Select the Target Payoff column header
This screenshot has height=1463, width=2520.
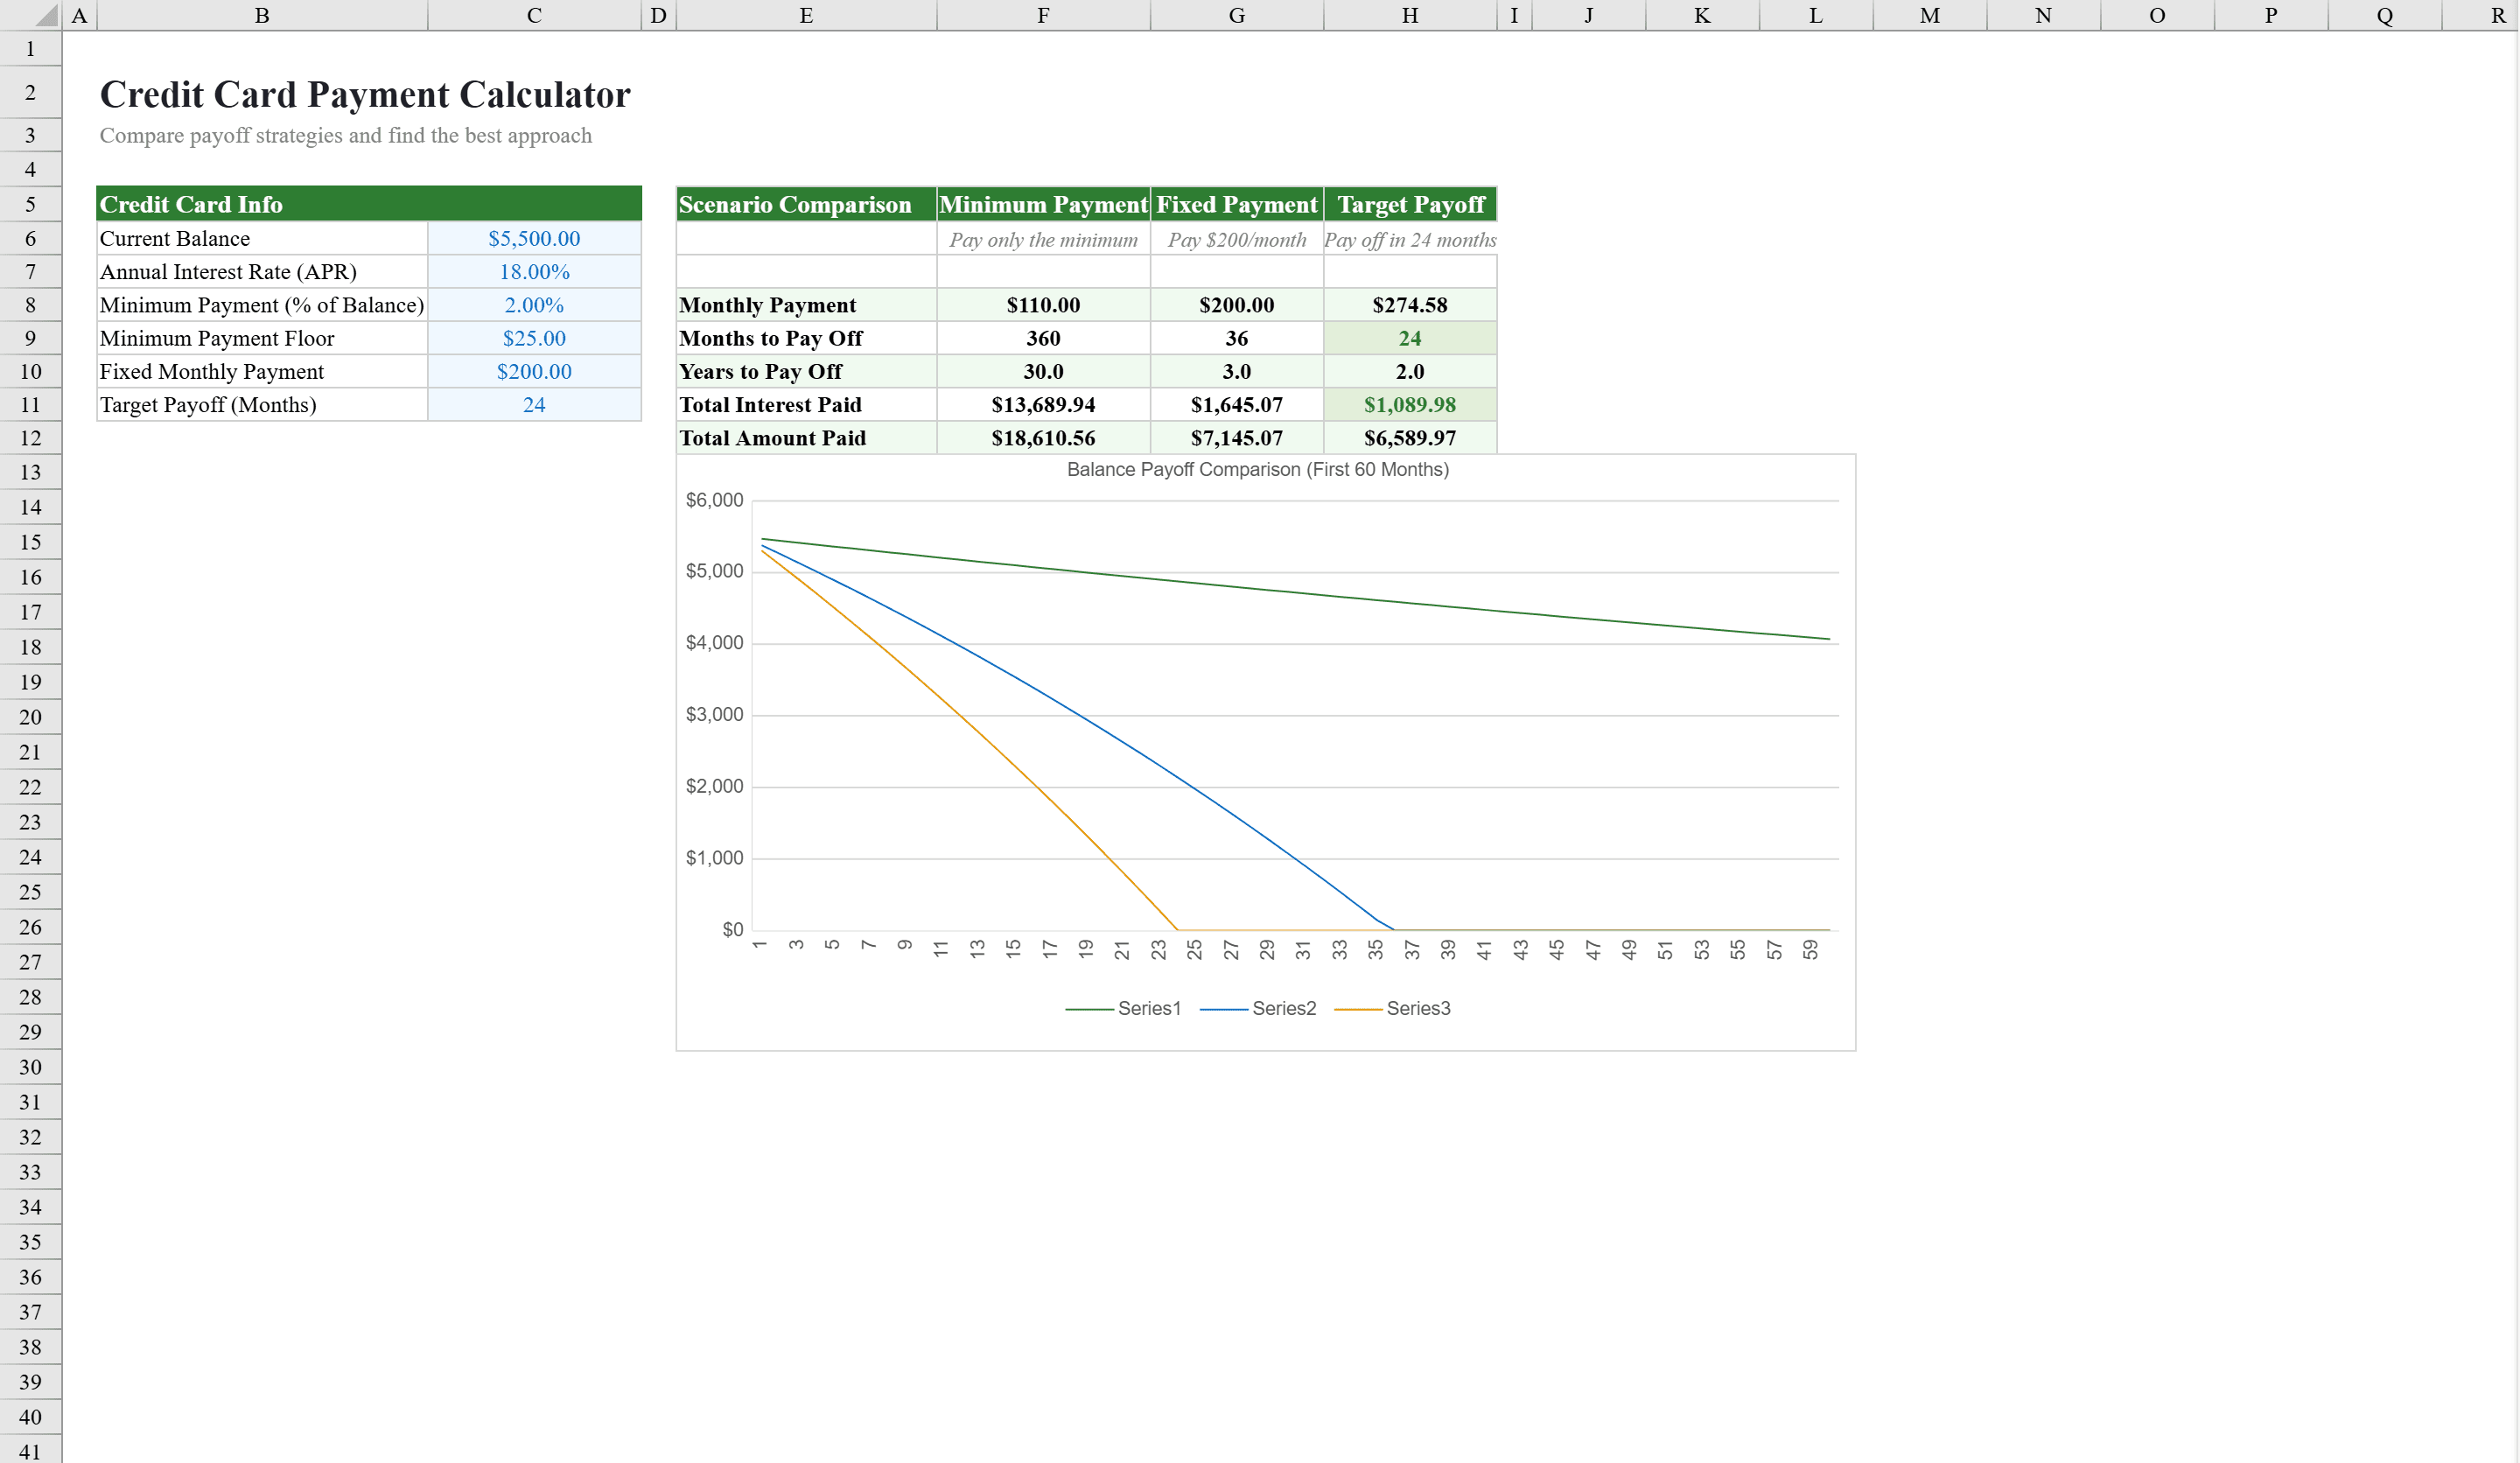coord(1410,204)
